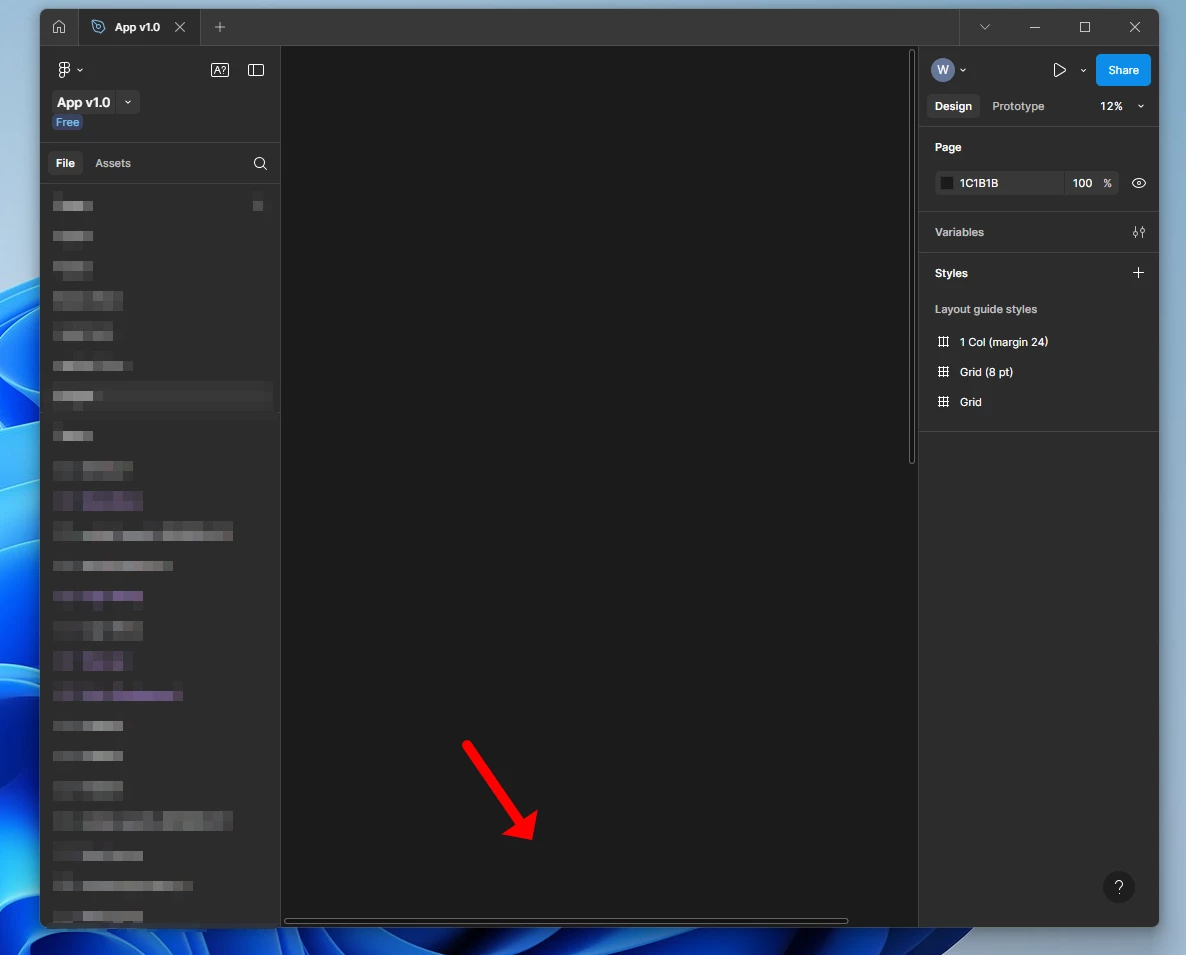Image resolution: width=1186 pixels, height=955 pixels.
Task: Toggle page background visibility eye
Action: [1138, 183]
